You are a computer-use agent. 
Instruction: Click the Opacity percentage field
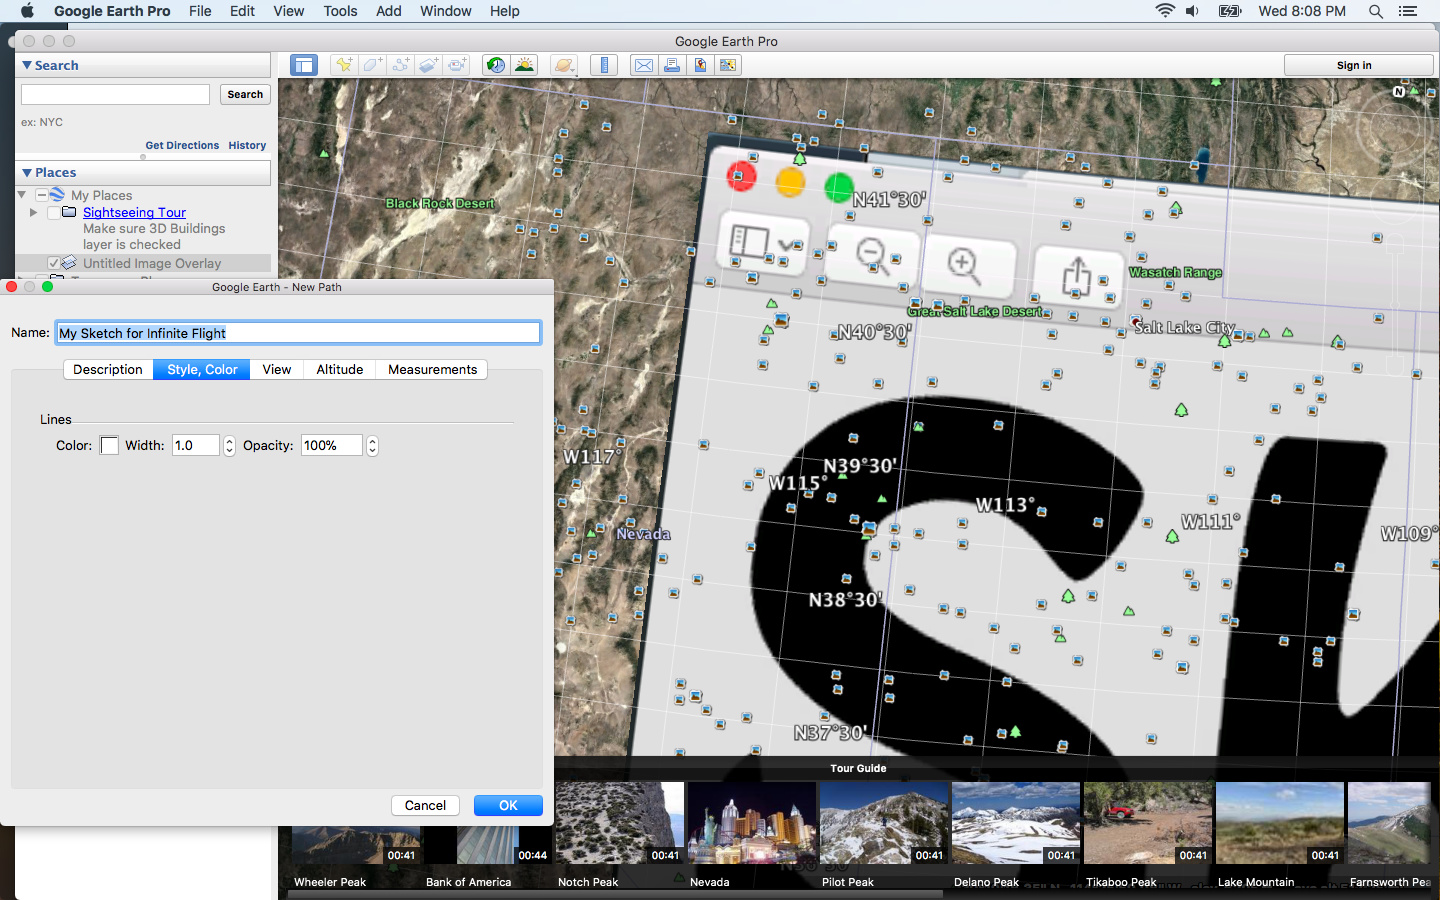pos(332,445)
